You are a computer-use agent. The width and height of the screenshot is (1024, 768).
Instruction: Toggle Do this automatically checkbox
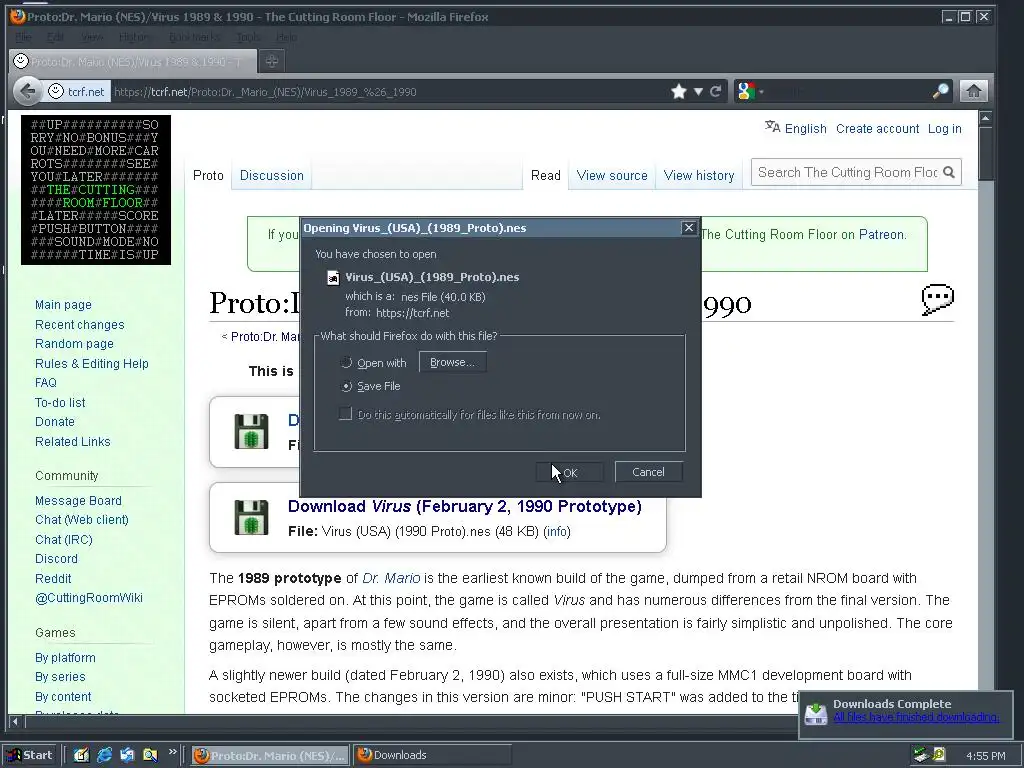(x=345, y=413)
